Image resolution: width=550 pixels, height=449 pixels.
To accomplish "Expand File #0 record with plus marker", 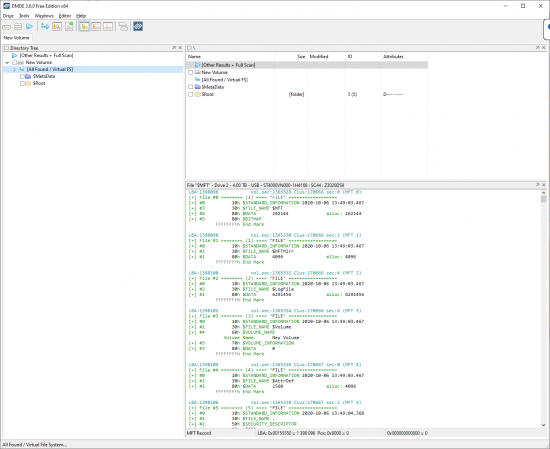I will pyautogui.click(x=192, y=197).
